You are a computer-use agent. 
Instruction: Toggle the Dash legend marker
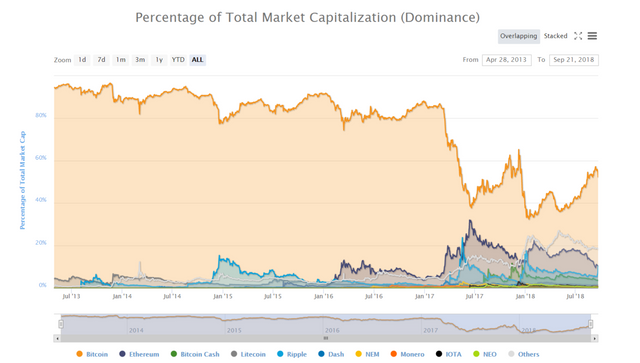[321, 354]
